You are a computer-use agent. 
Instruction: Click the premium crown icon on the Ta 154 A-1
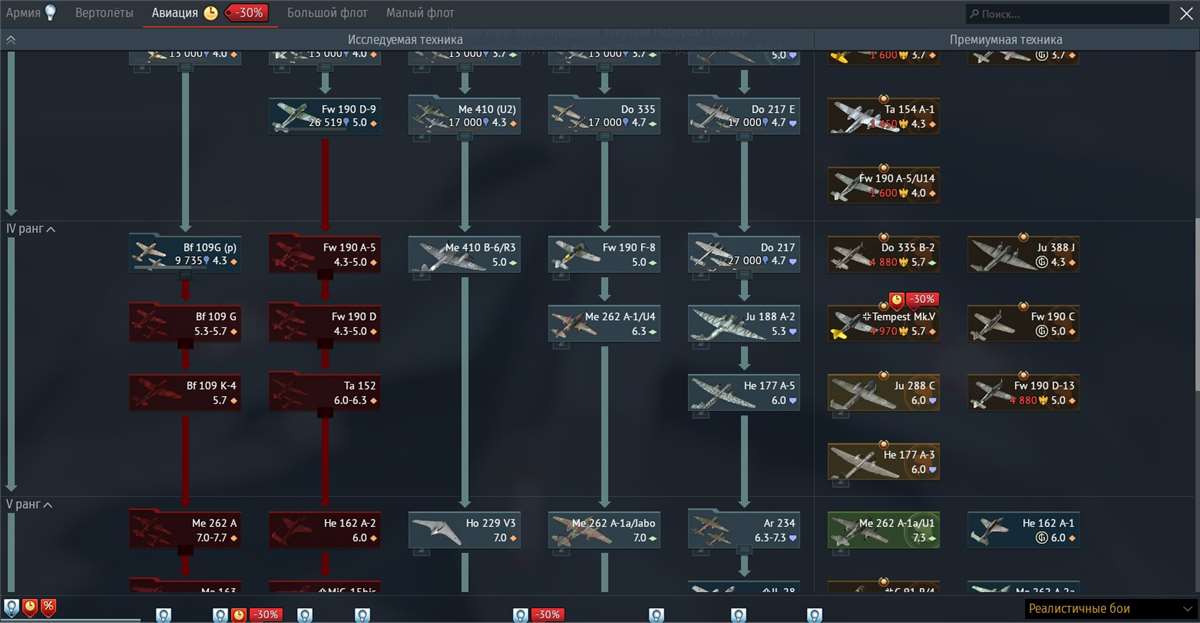[x=902, y=124]
